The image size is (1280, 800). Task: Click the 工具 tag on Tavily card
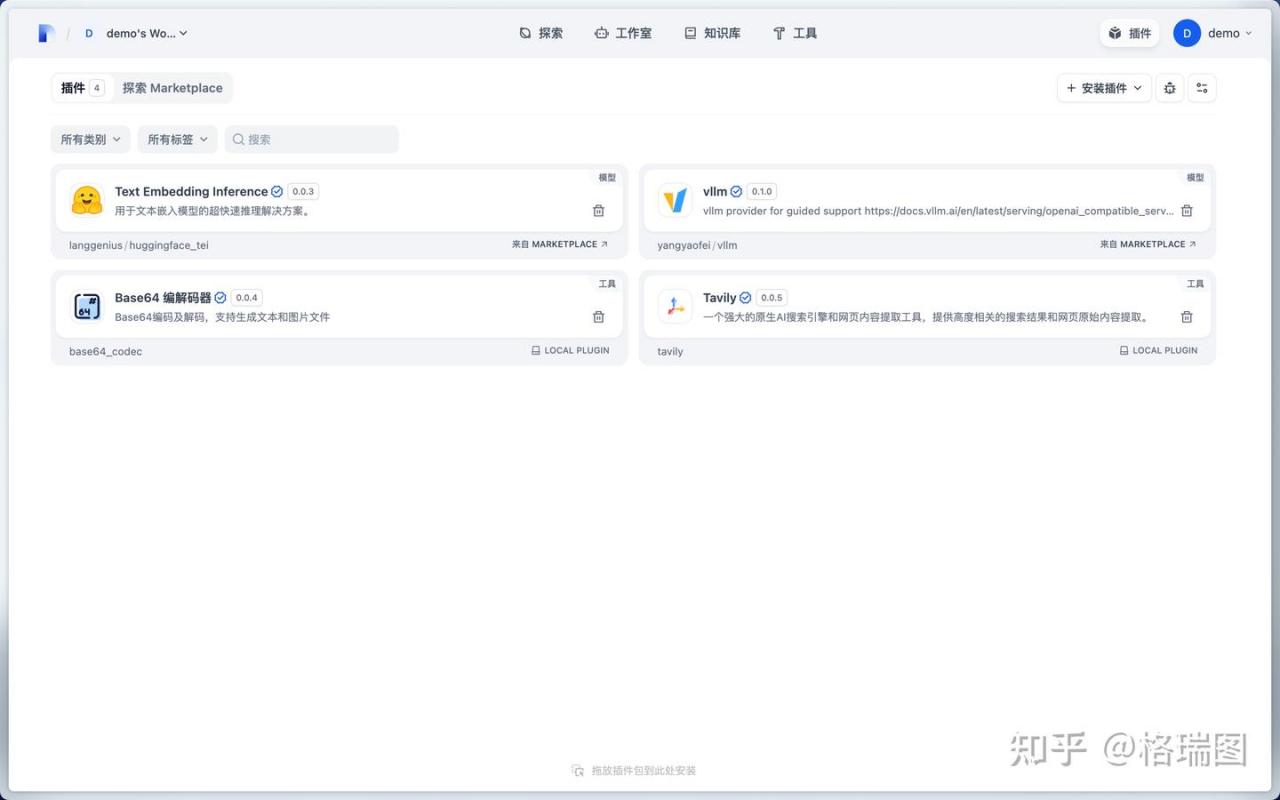tap(1195, 283)
